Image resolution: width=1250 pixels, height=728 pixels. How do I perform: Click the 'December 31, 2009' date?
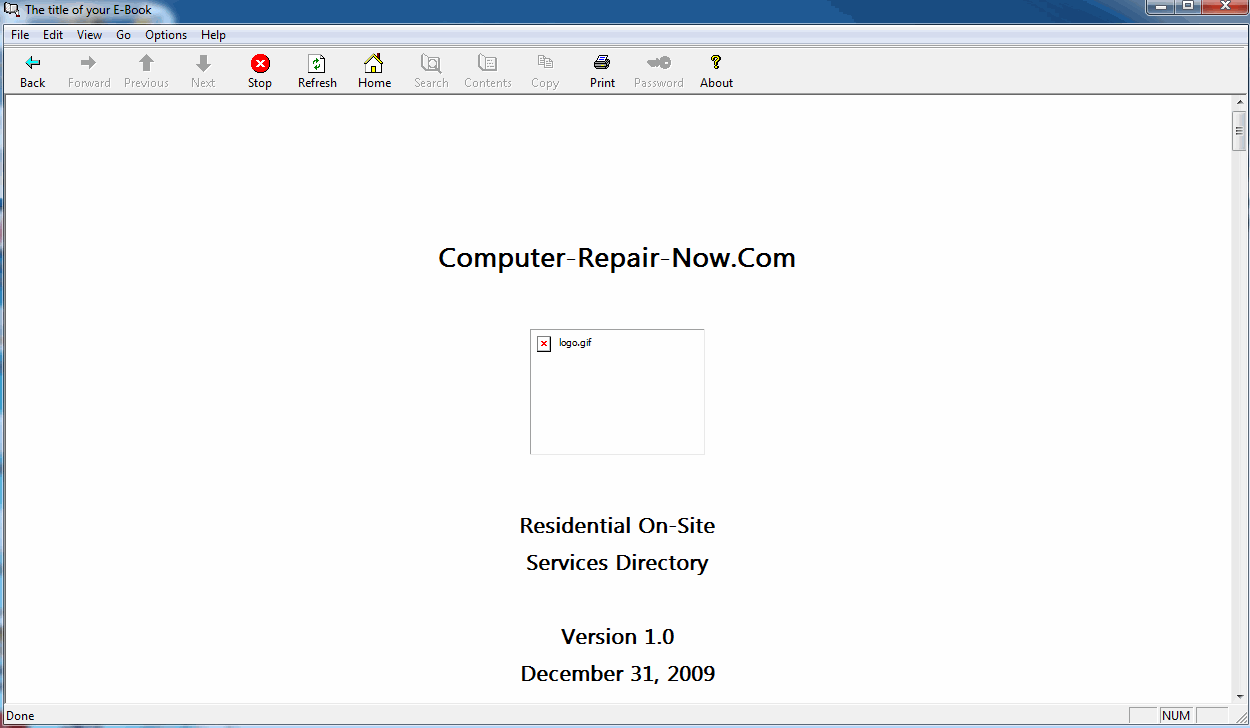617,674
